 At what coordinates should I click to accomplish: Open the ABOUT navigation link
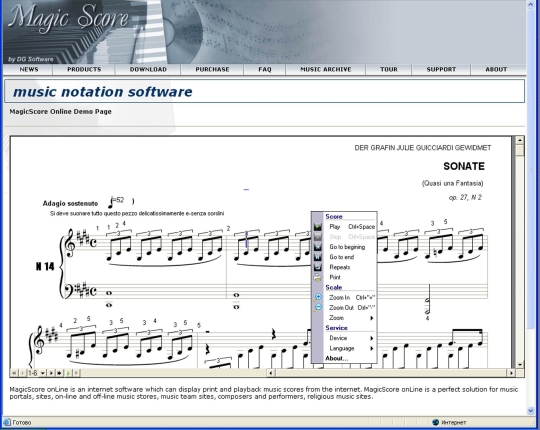[496, 70]
